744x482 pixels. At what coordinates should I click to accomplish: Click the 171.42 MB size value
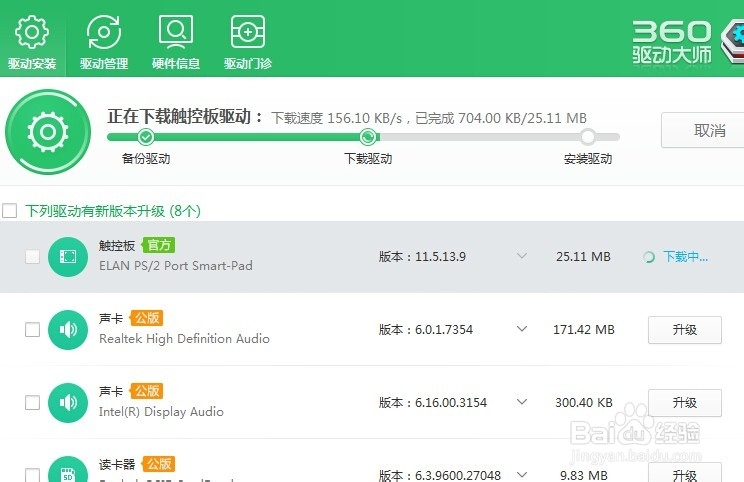(x=584, y=330)
